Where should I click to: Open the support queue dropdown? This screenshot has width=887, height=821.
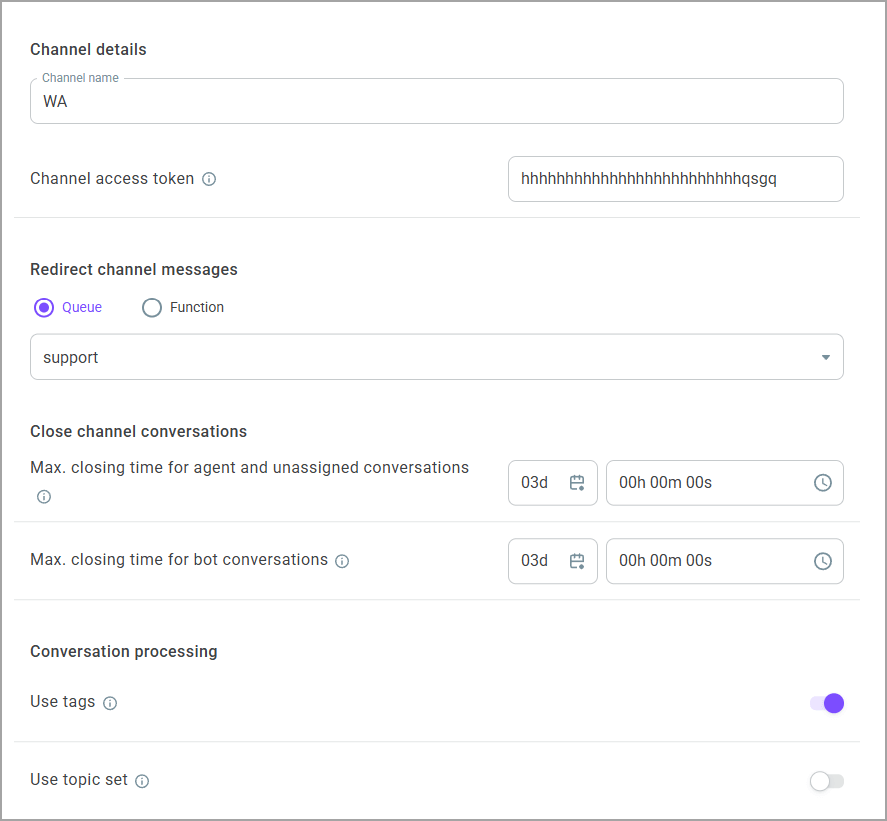[x=437, y=357]
